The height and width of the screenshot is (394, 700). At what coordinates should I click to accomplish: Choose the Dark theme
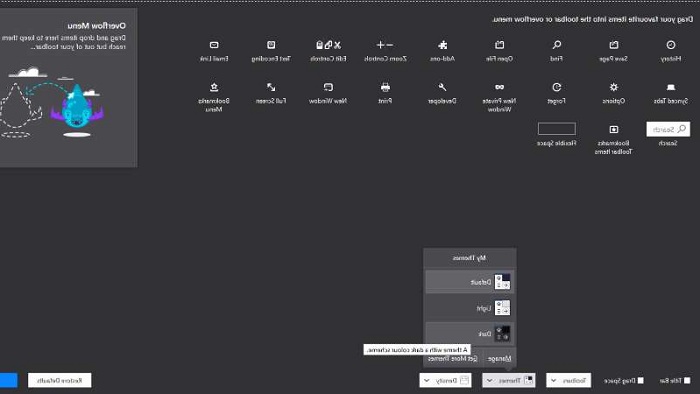coord(470,333)
